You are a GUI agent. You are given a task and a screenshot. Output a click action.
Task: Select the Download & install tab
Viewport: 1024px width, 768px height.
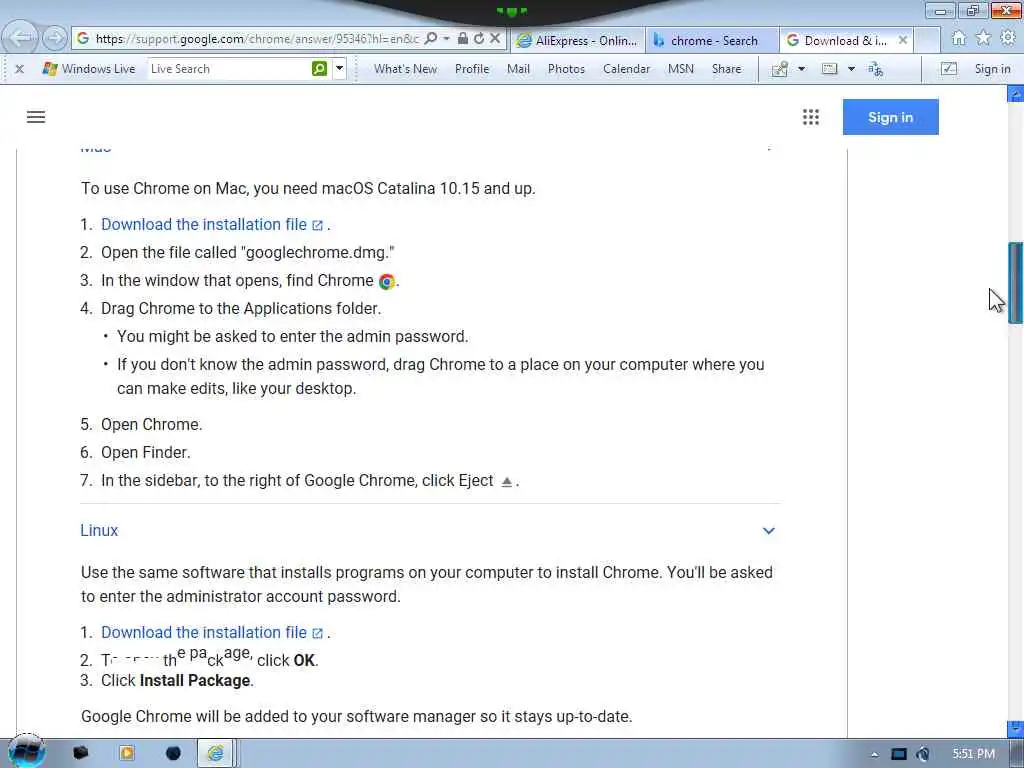[x=838, y=40]
